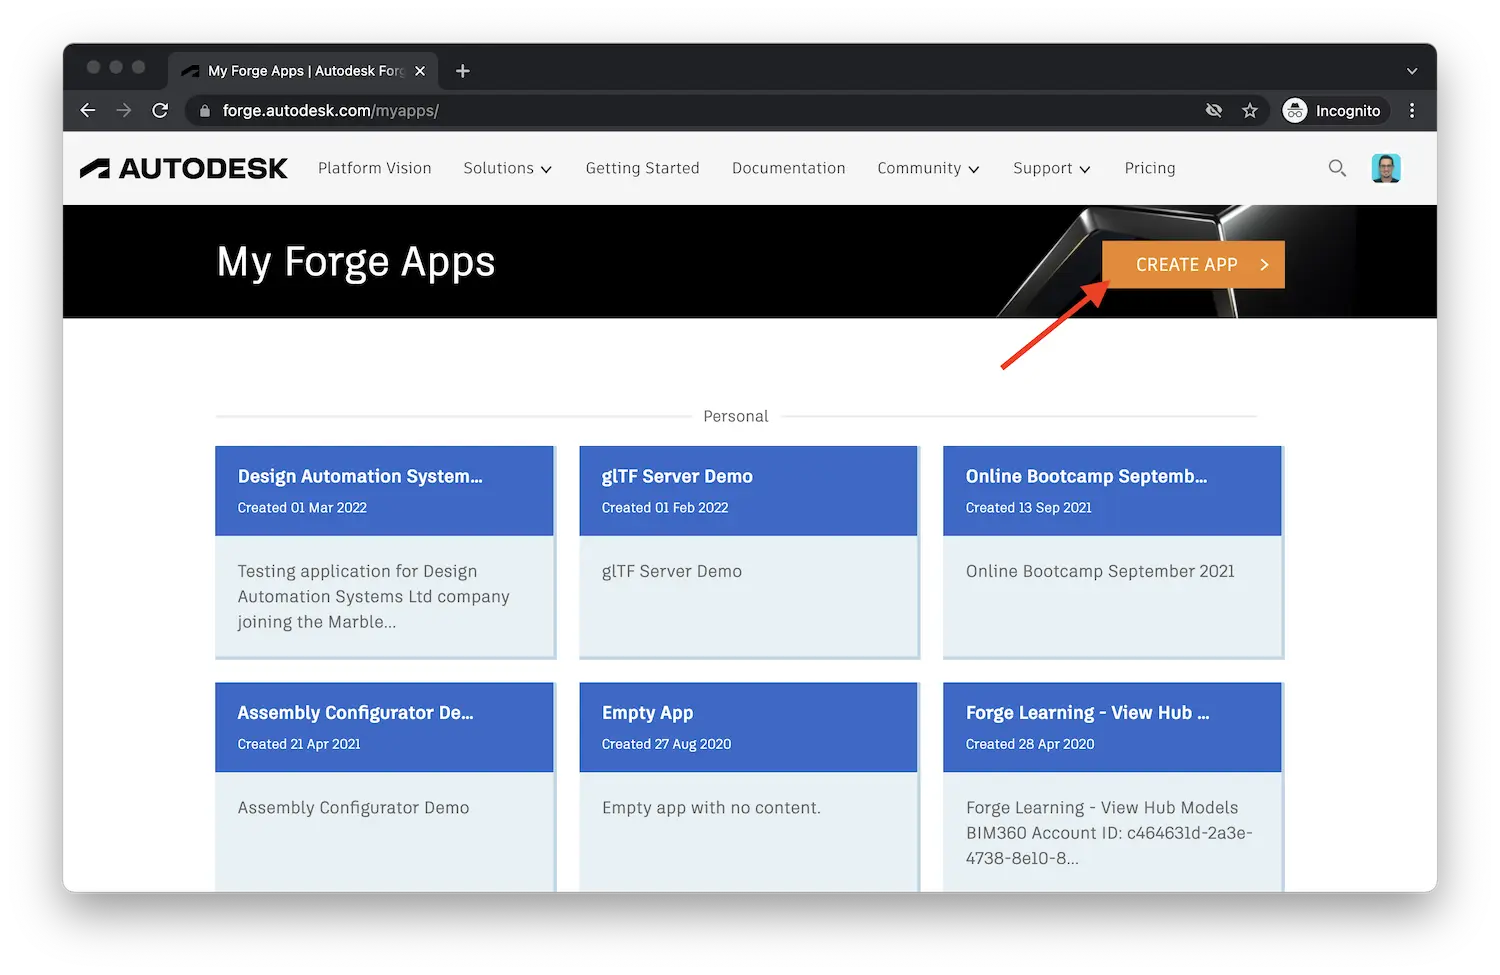Image resolution: width=1500 pixels, height=975 pixels.
Task: Open Assembly Configurator De... app title
Action: click(355, 713)
